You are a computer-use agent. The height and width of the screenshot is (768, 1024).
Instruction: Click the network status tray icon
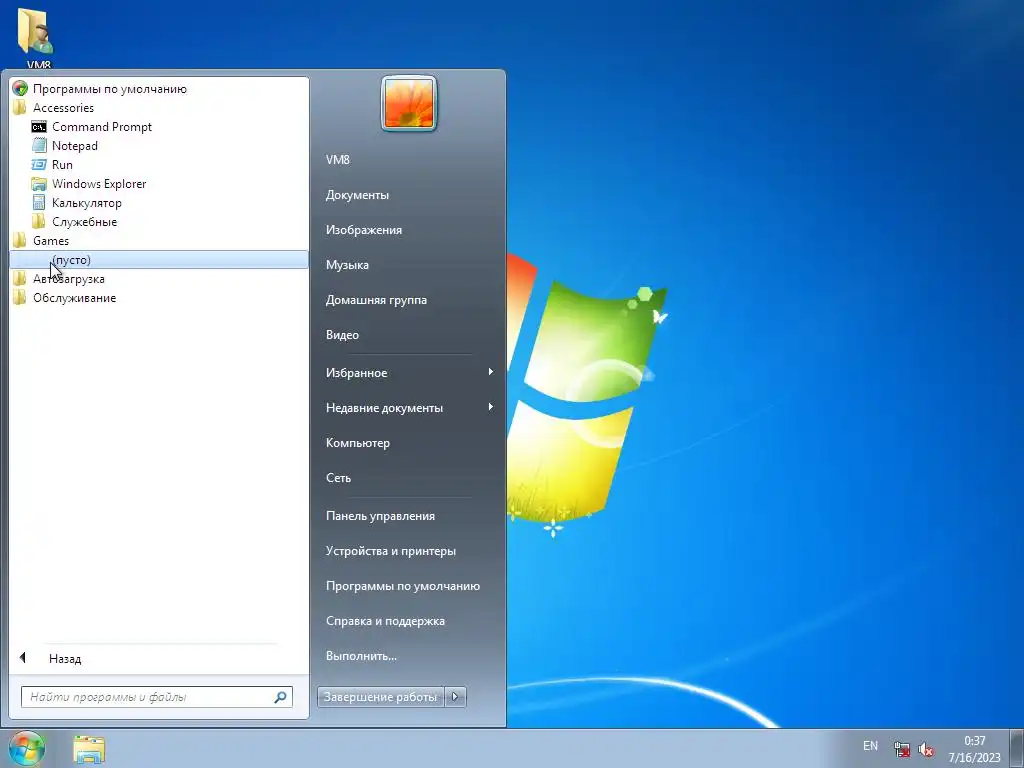(x=902, y=749)
